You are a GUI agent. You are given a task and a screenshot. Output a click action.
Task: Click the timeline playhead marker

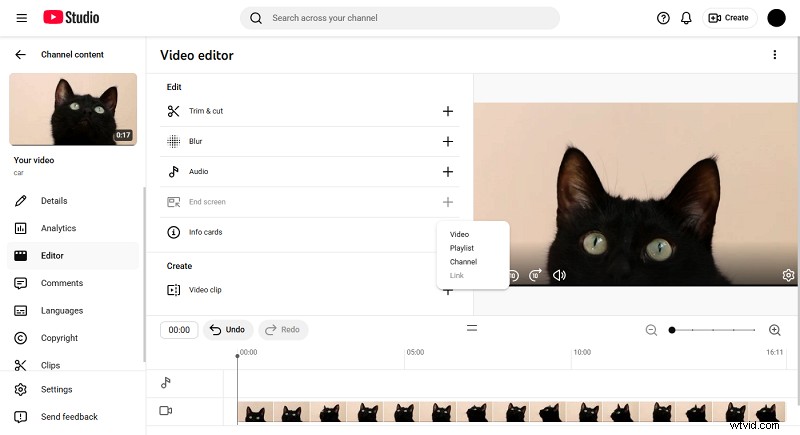237,355
